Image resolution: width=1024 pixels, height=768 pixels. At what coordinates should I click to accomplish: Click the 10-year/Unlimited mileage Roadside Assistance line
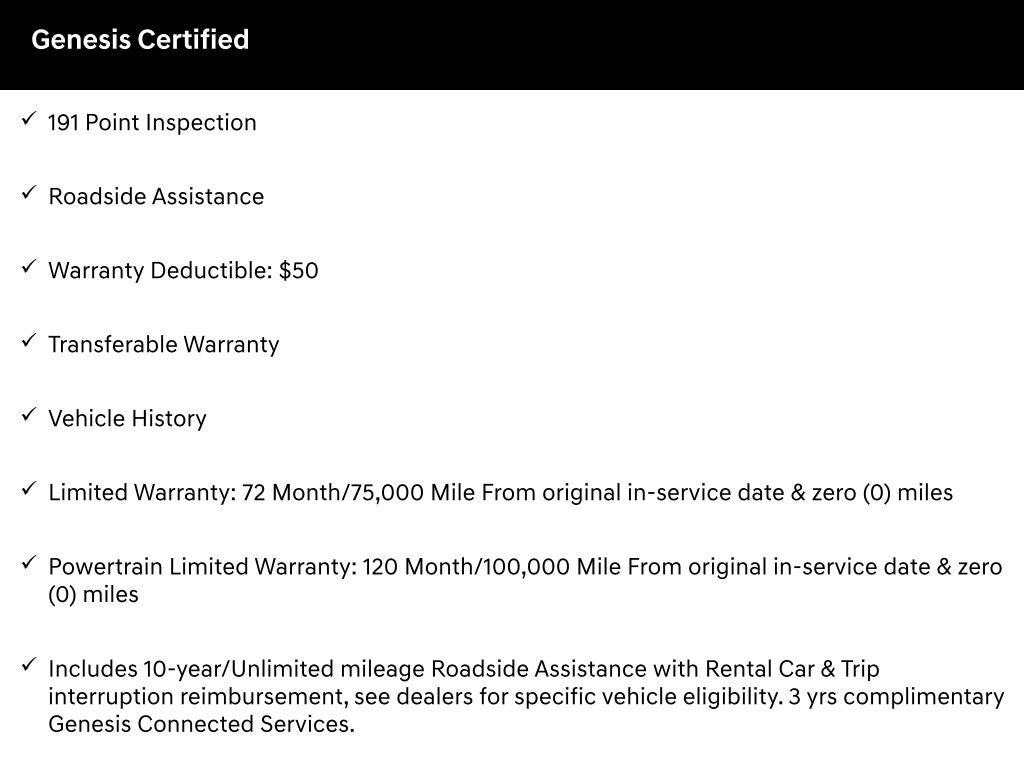(x=450, y=668)
